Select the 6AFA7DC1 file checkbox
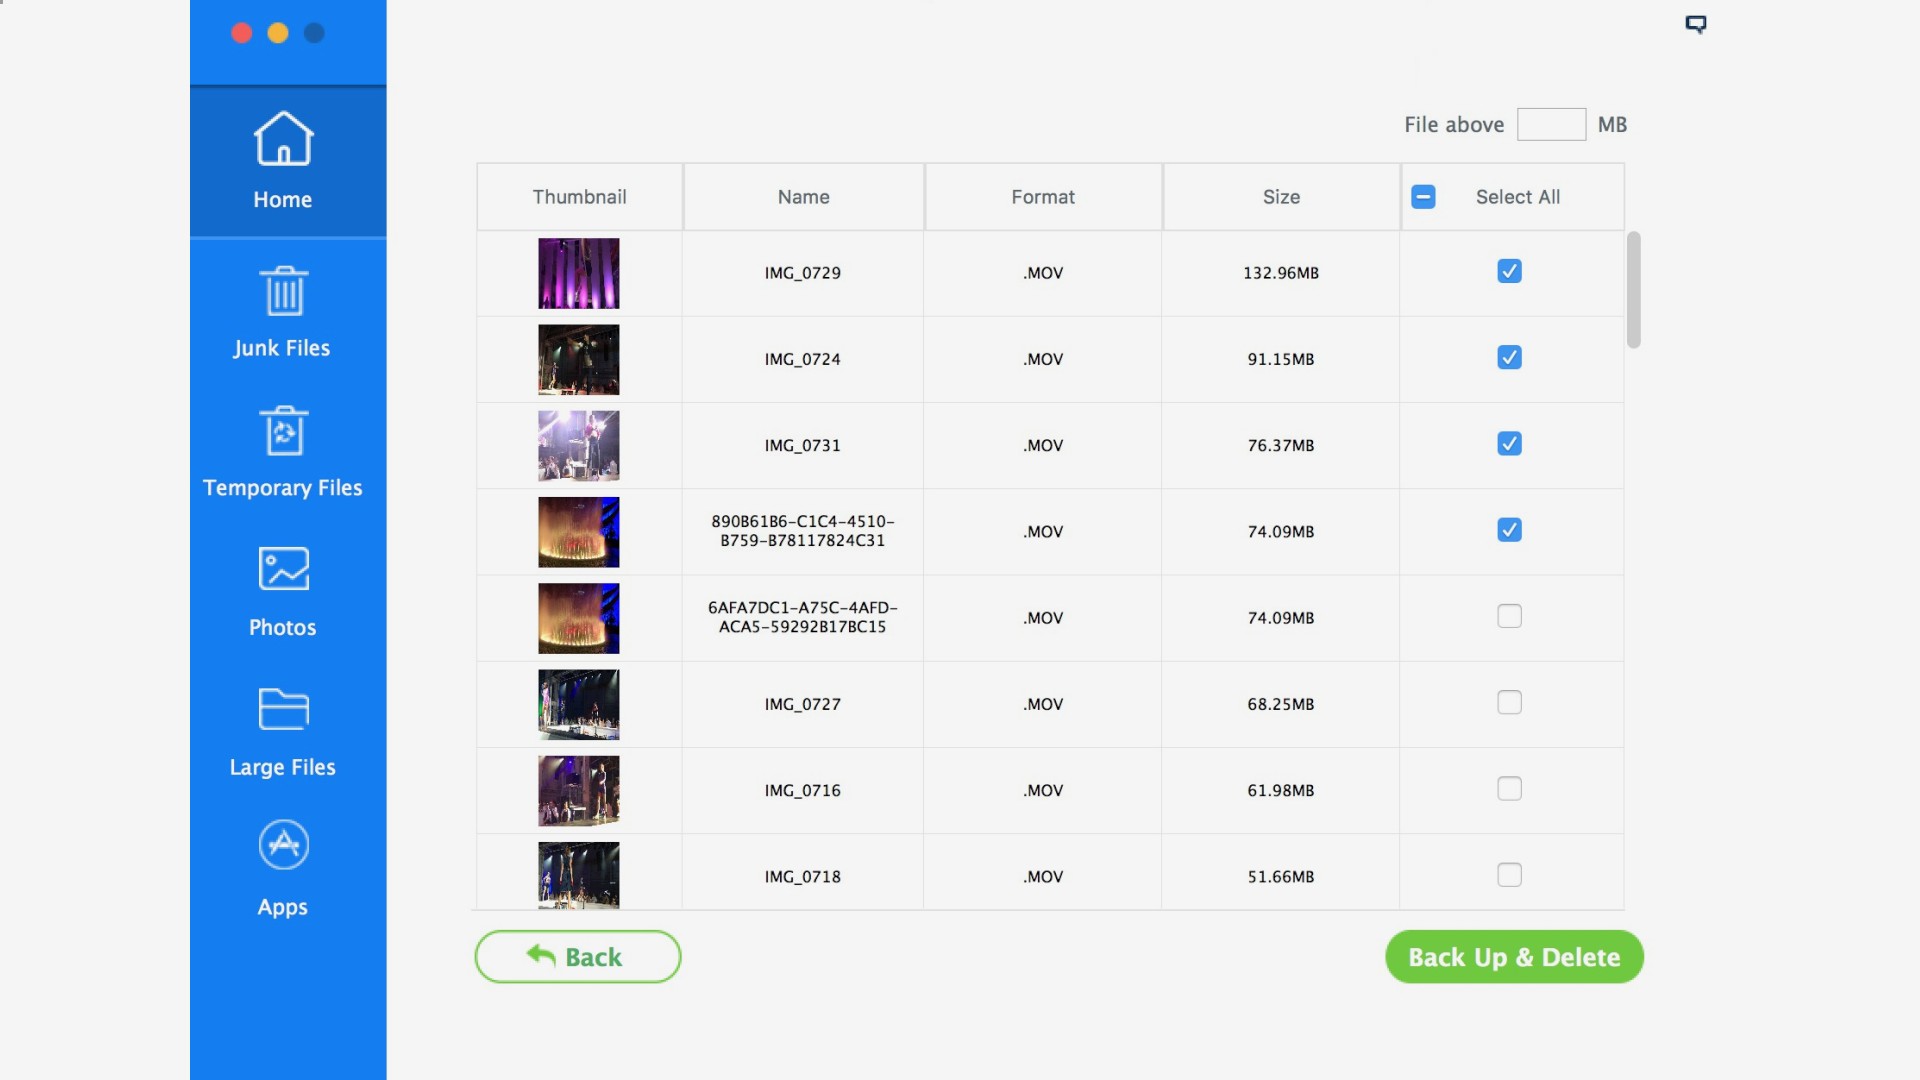This screenshot has width=1920, height=1080. (1509, 617)
